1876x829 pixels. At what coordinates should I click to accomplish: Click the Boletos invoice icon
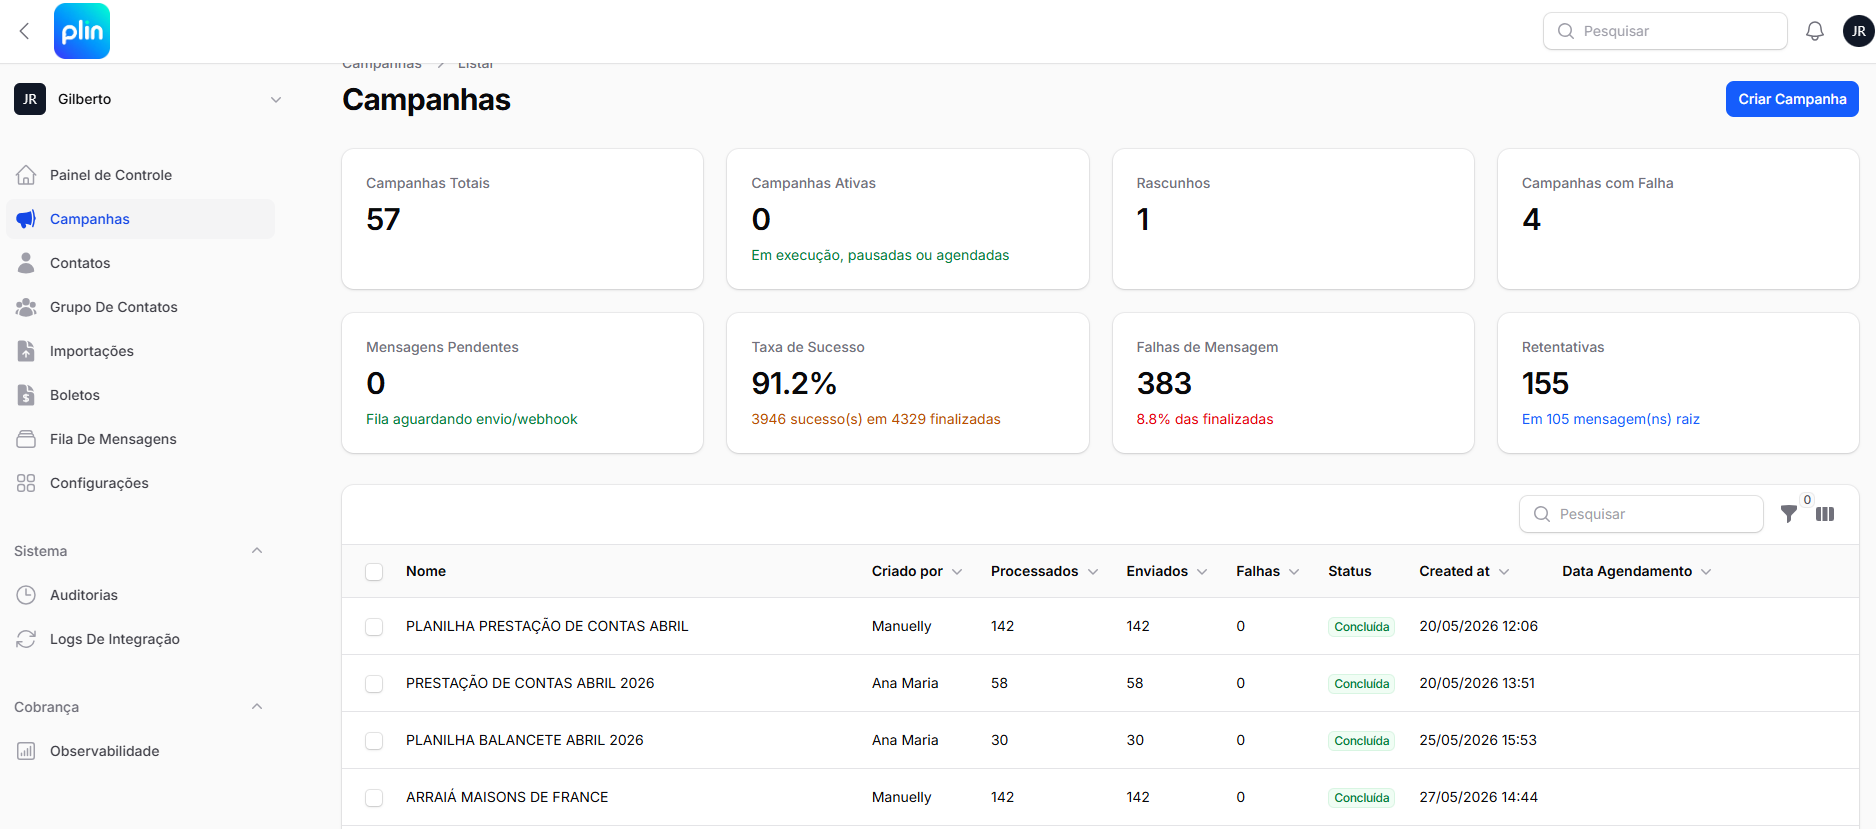click(x=26, y=395)
